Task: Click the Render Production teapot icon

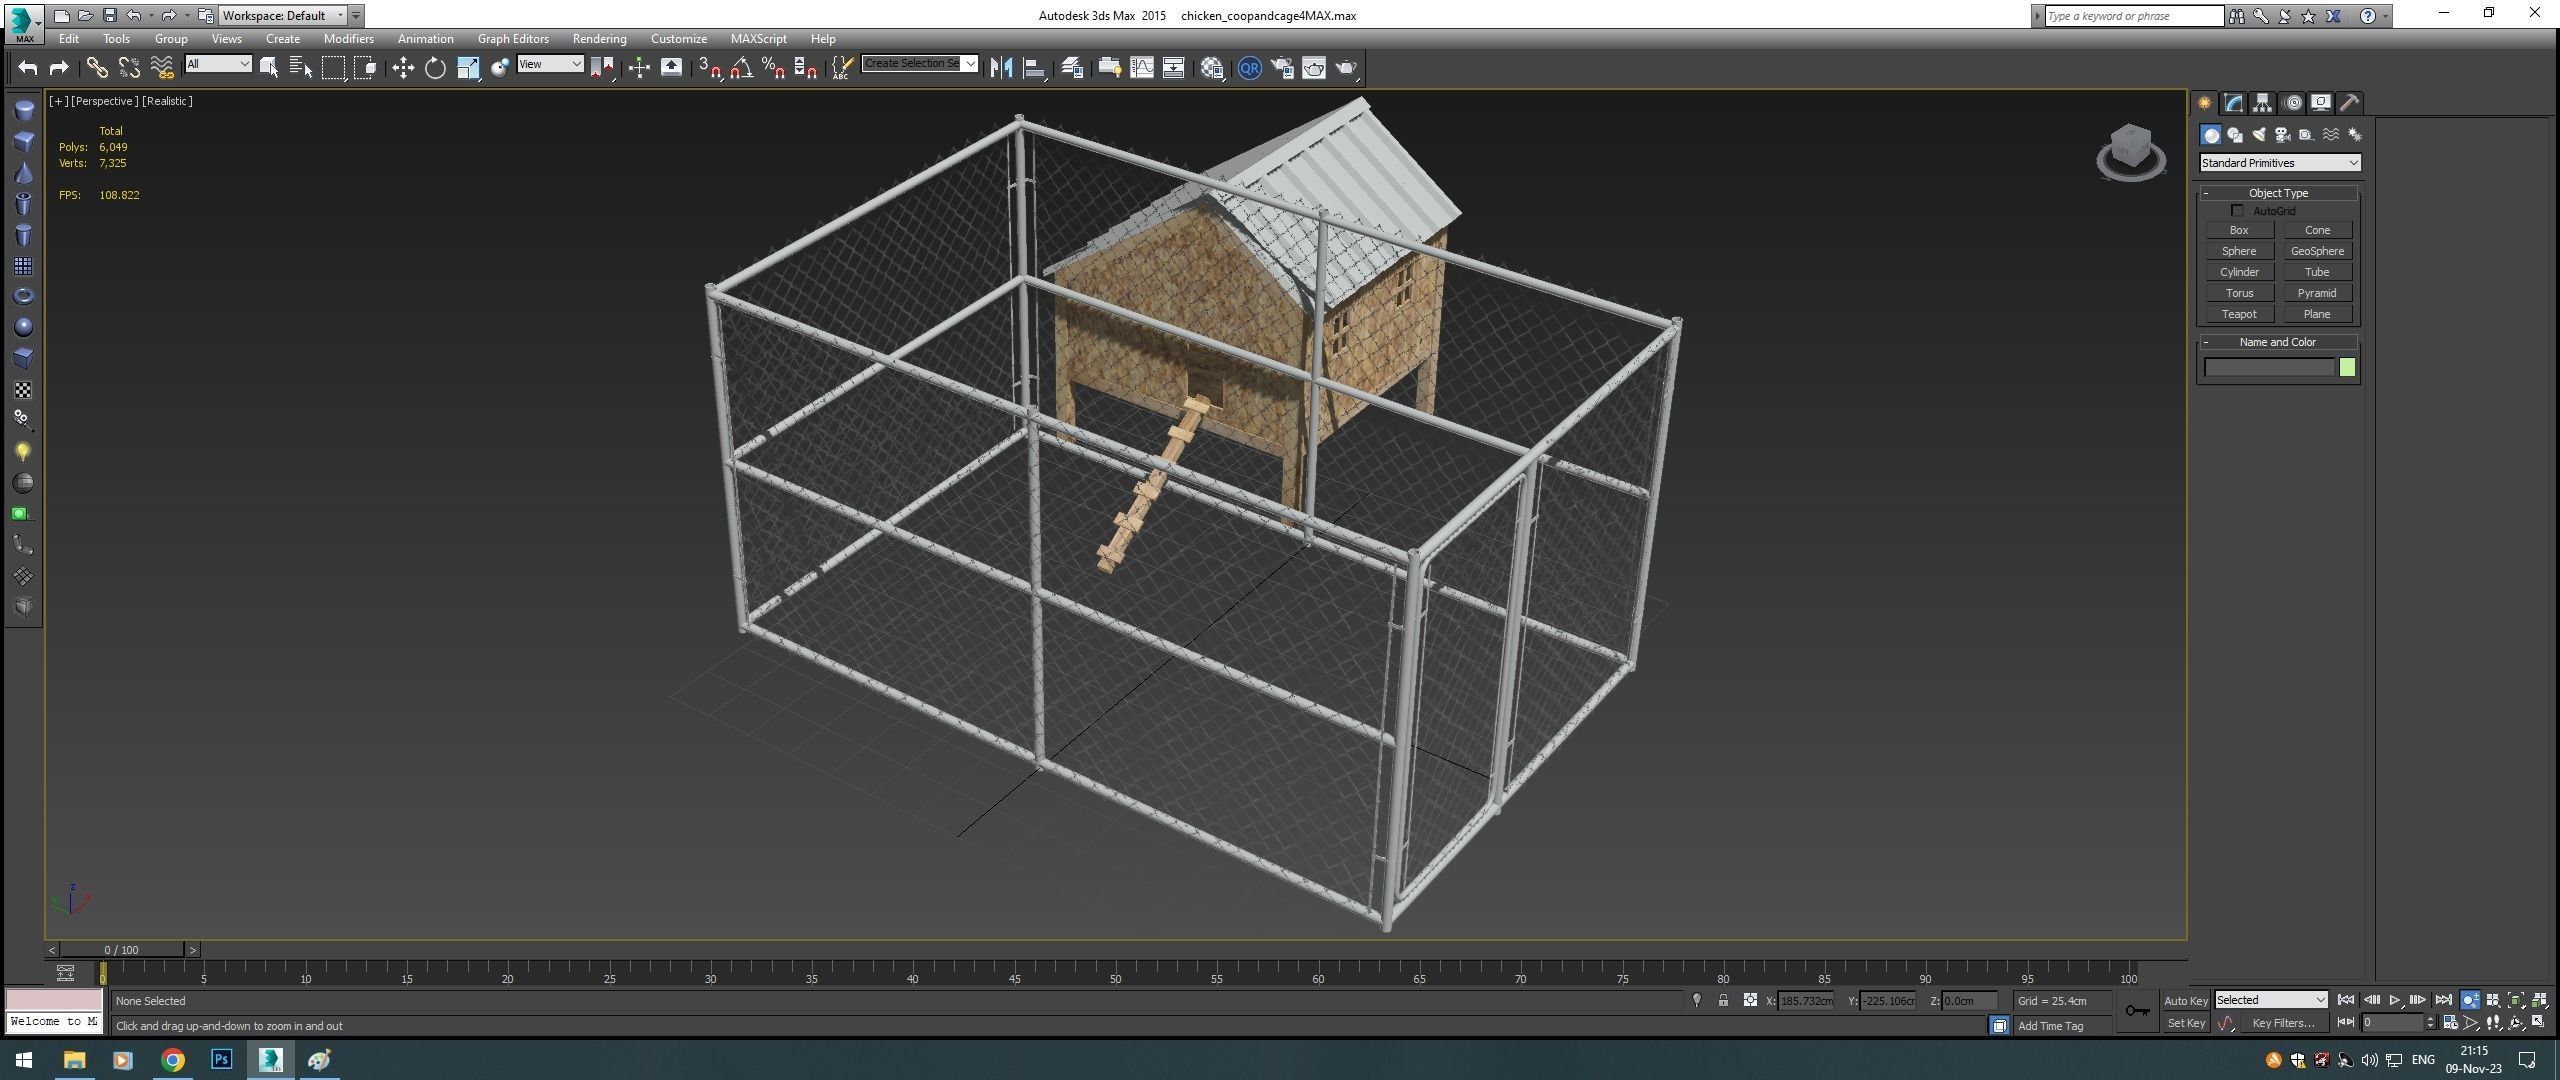Action: tap(1346, 67)
